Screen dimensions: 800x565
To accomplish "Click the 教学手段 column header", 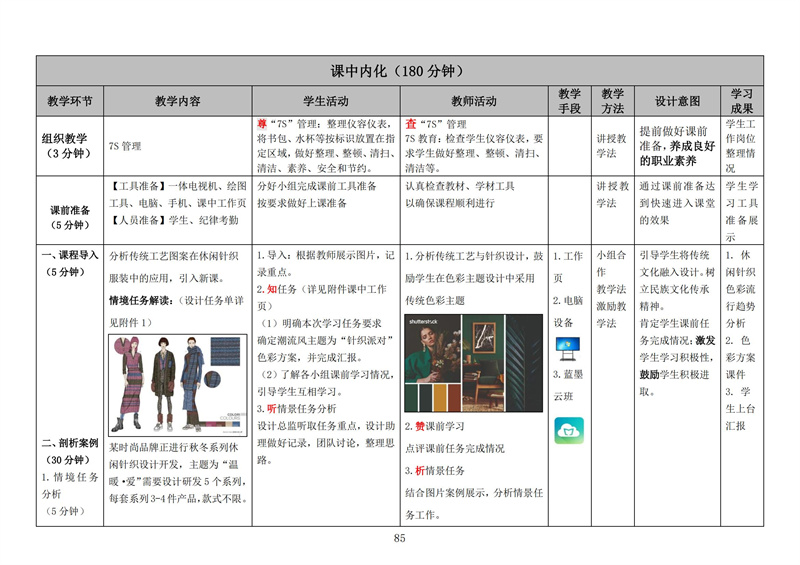I will click(x=569, y=101).
